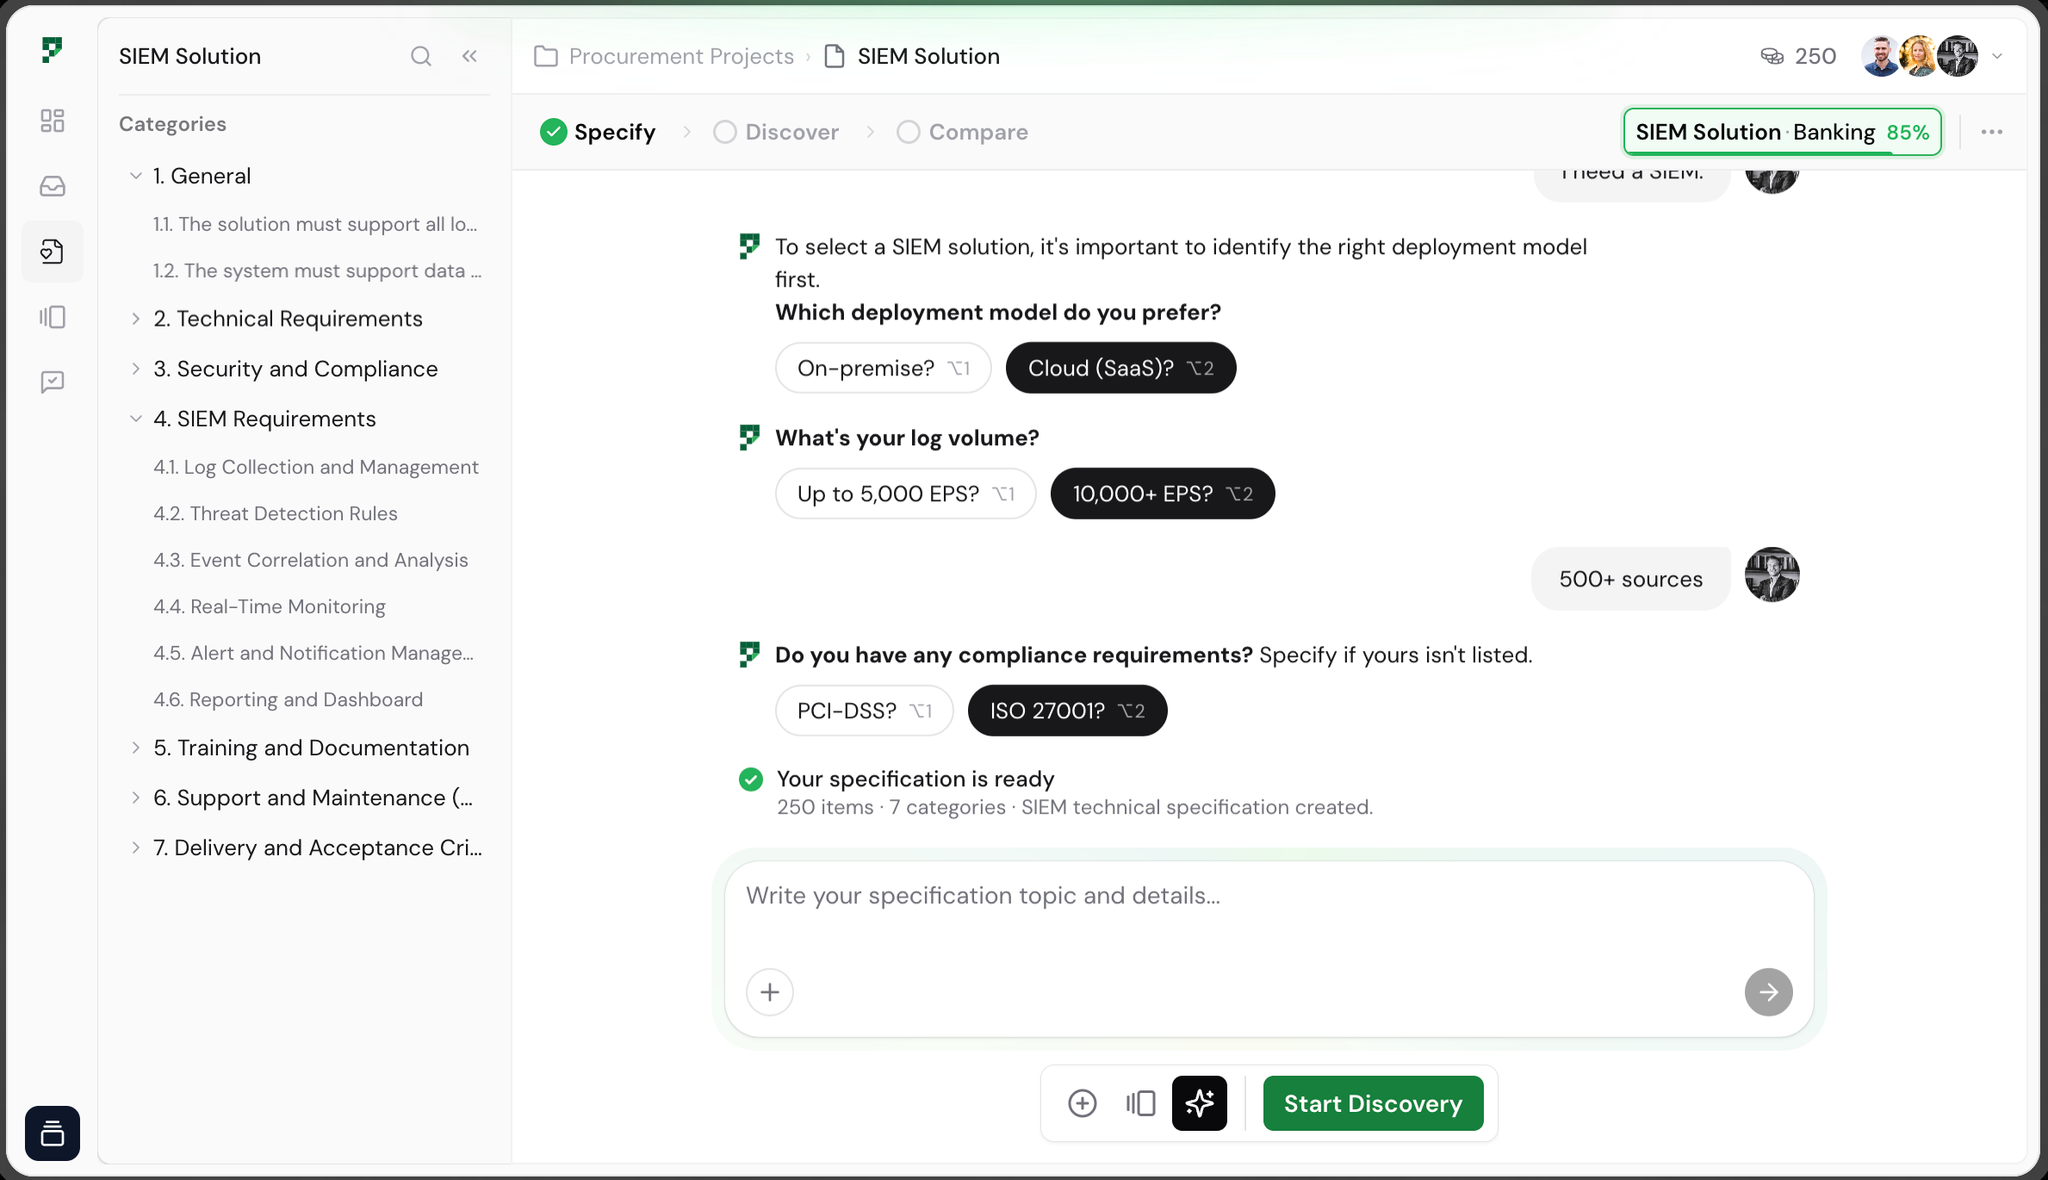
Task: Open the dashboard grid icon in left rail
Action: [52, 120]
